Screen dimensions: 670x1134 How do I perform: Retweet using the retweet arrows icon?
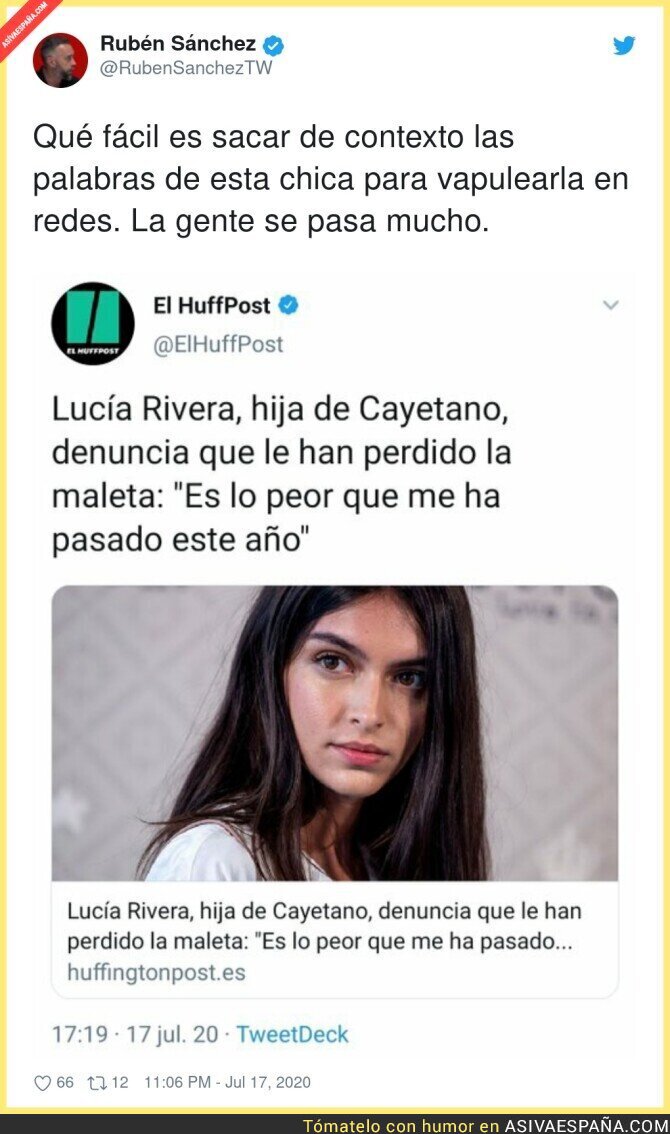click(96, 1083)
